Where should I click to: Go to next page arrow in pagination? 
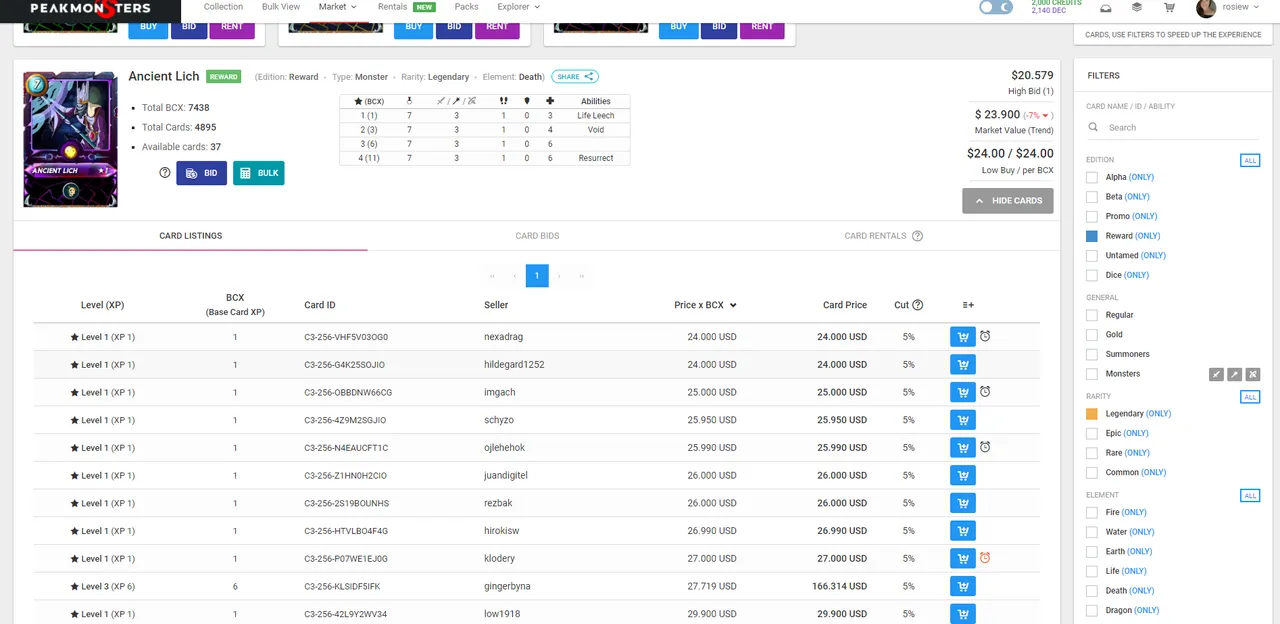tap(559, 275)
